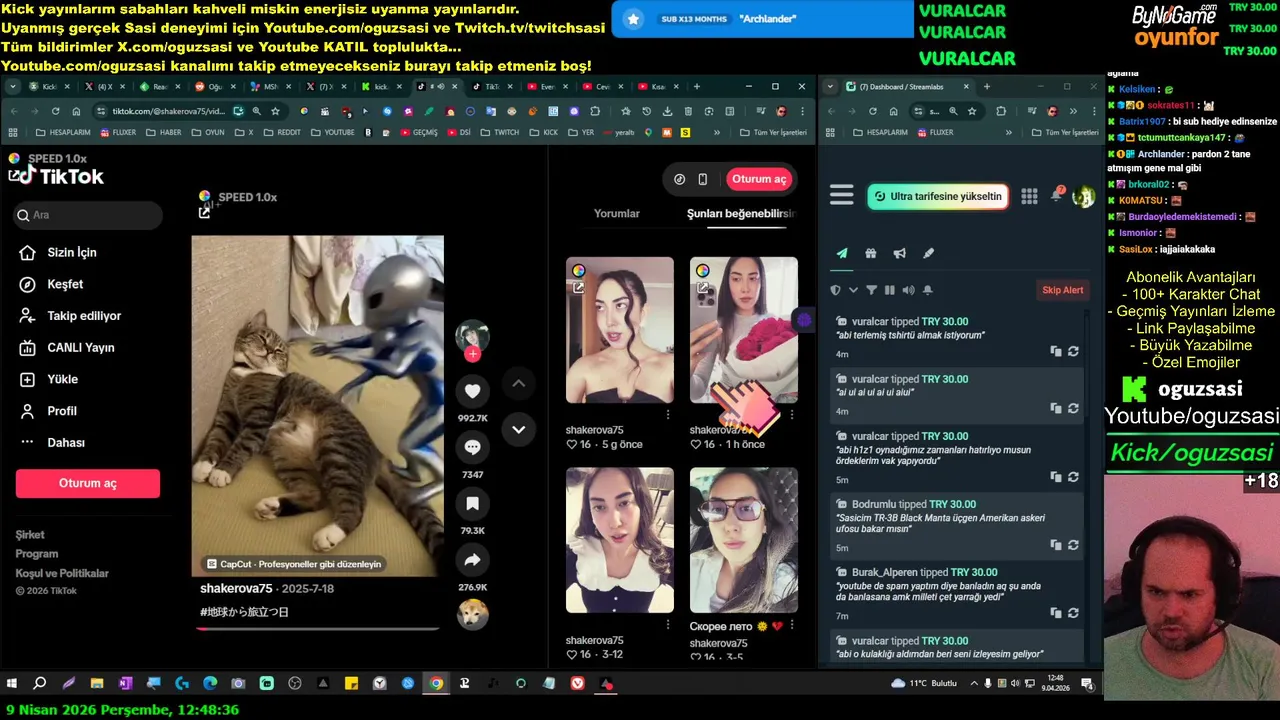Click the sidebar 'Oturum aç' login button
Viewport: 1280px width, 720px height.
click(x=88, y=483)
